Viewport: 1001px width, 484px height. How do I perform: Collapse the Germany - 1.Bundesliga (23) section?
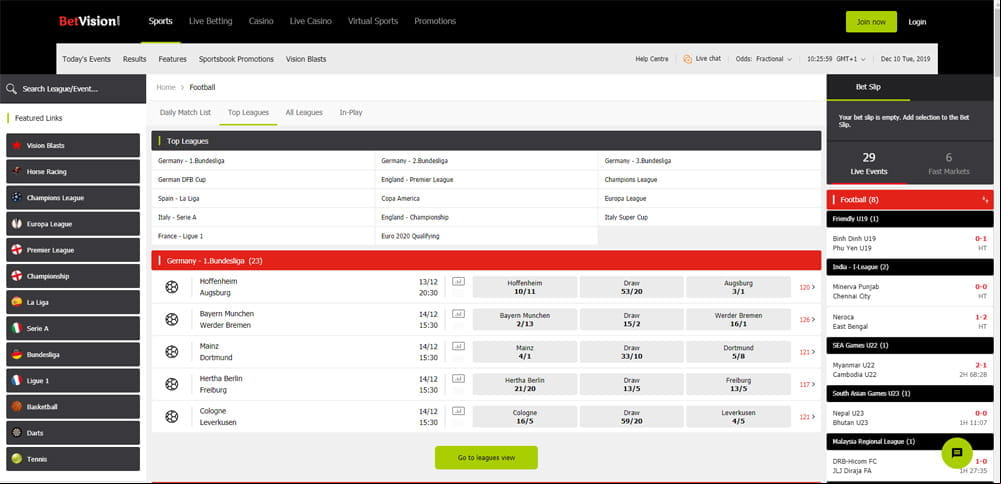pyautogui.click(x=486, y=261)
